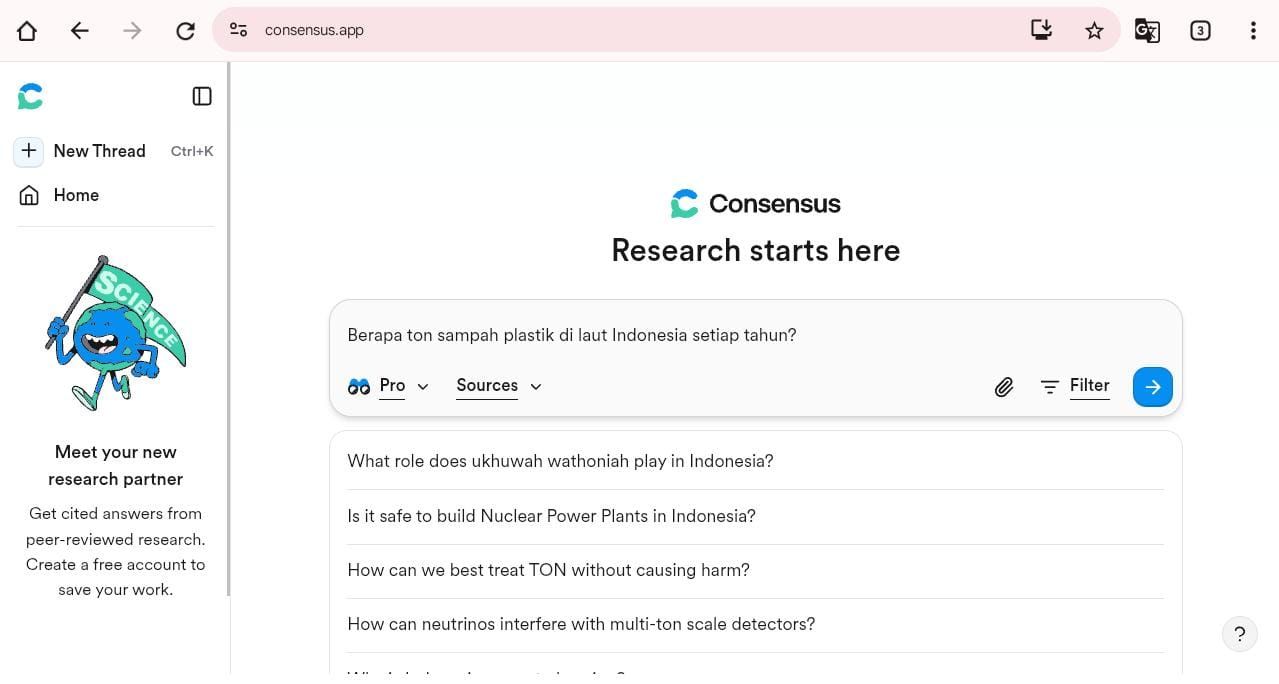Submit the search with blue arrow
Screen dimensions: 1279x684
pos(1152,387)
